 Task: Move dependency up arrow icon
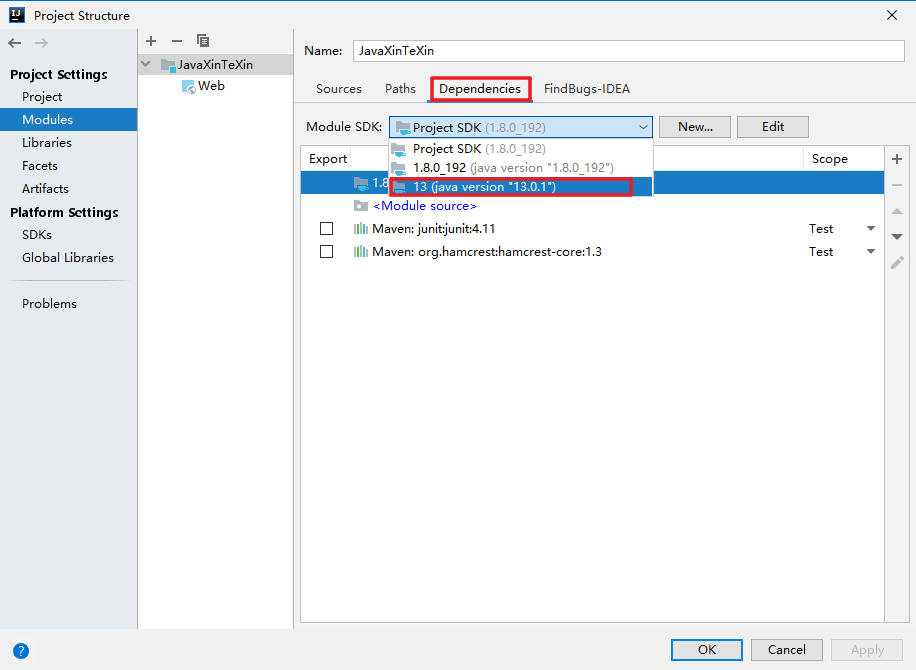click(x=897, y=211)
